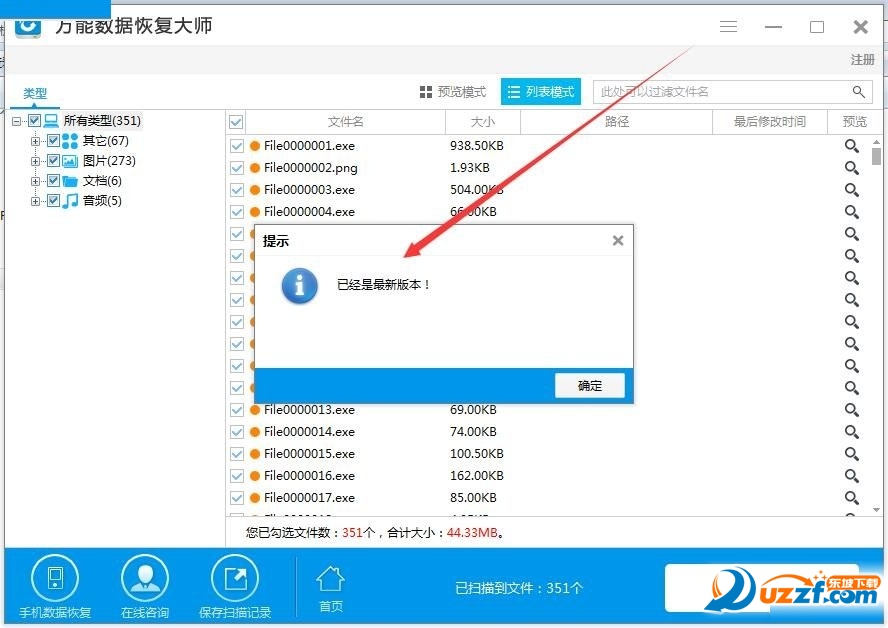Click the info icon inside the 提示 dialog
This screenshot has width=888, height=628.
(299, 286)
